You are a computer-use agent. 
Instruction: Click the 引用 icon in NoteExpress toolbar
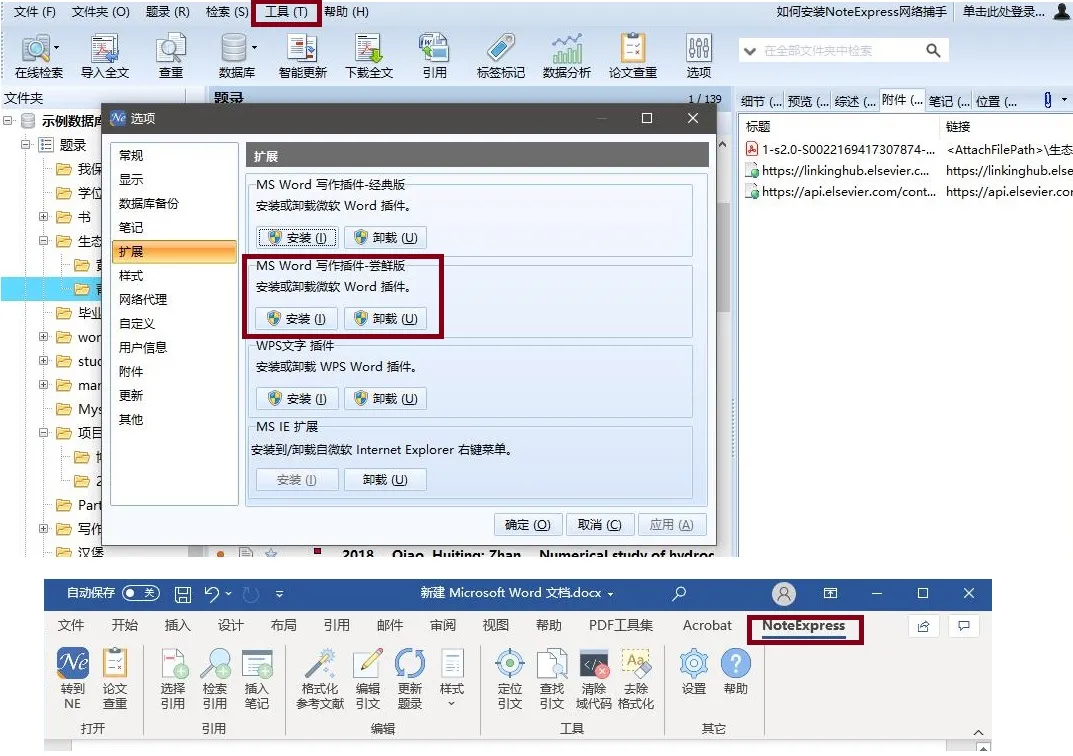[435, 56]
